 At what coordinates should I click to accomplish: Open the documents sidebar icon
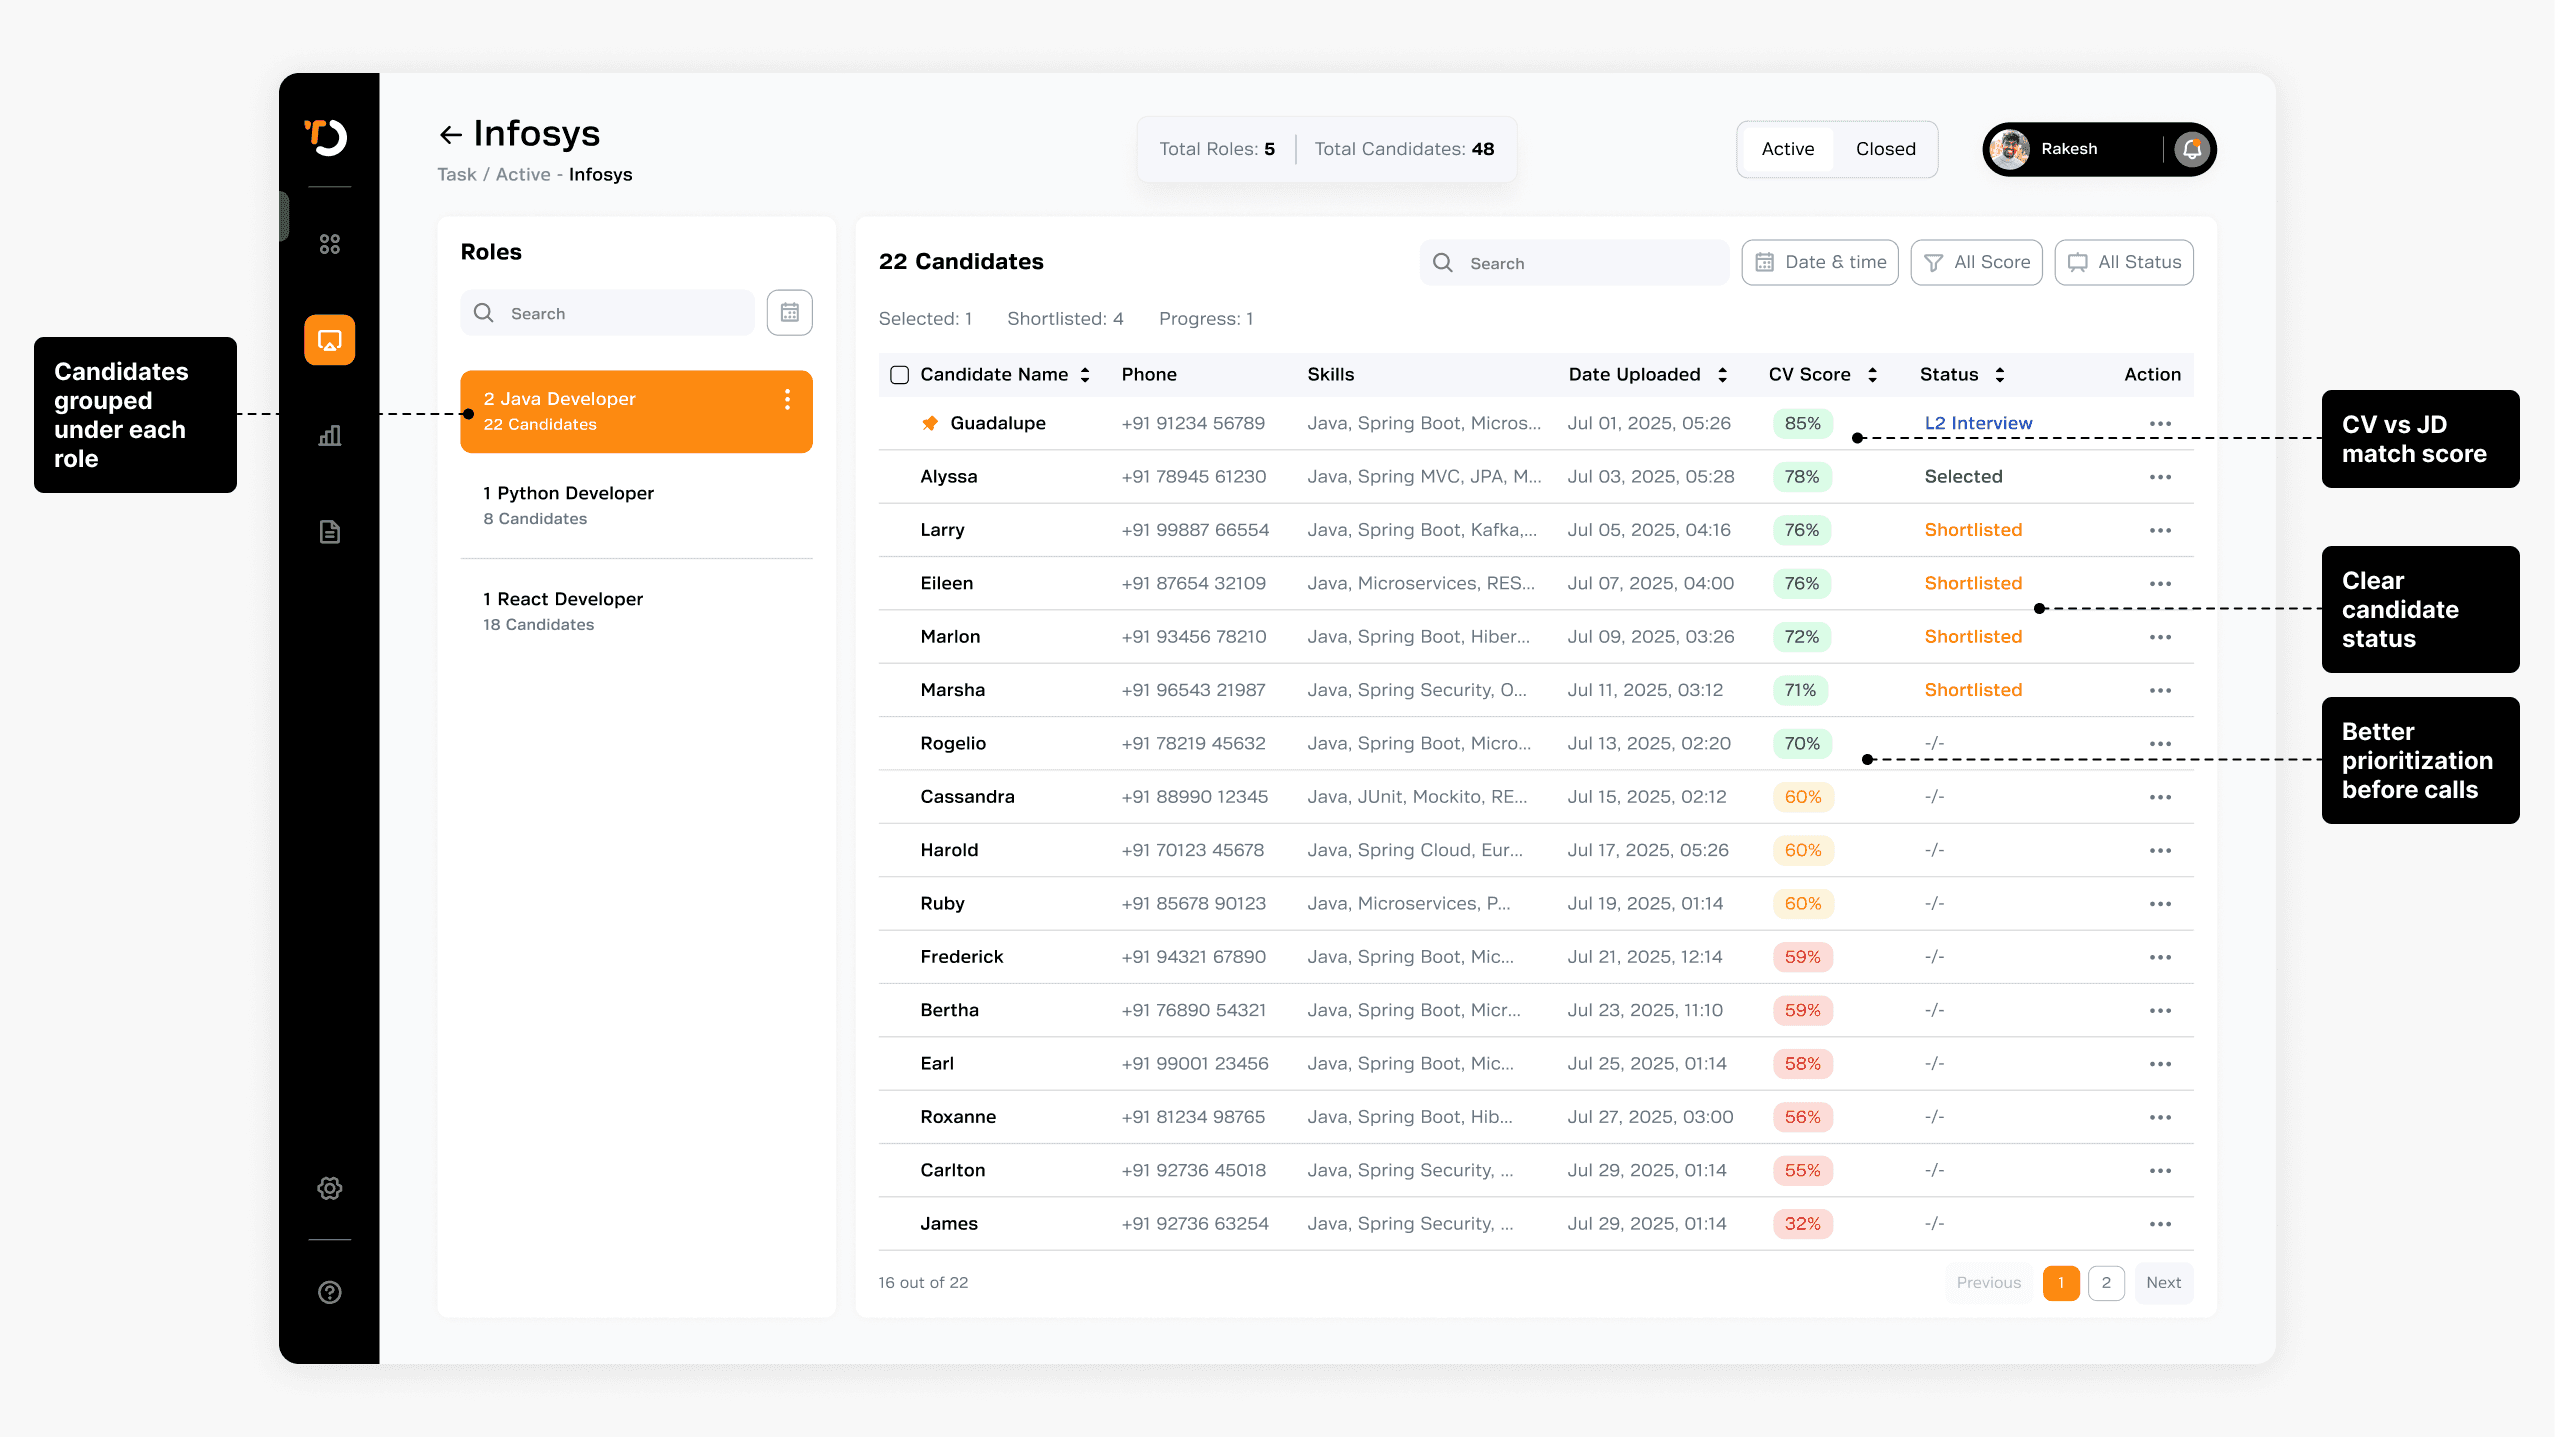pos(330,532)
